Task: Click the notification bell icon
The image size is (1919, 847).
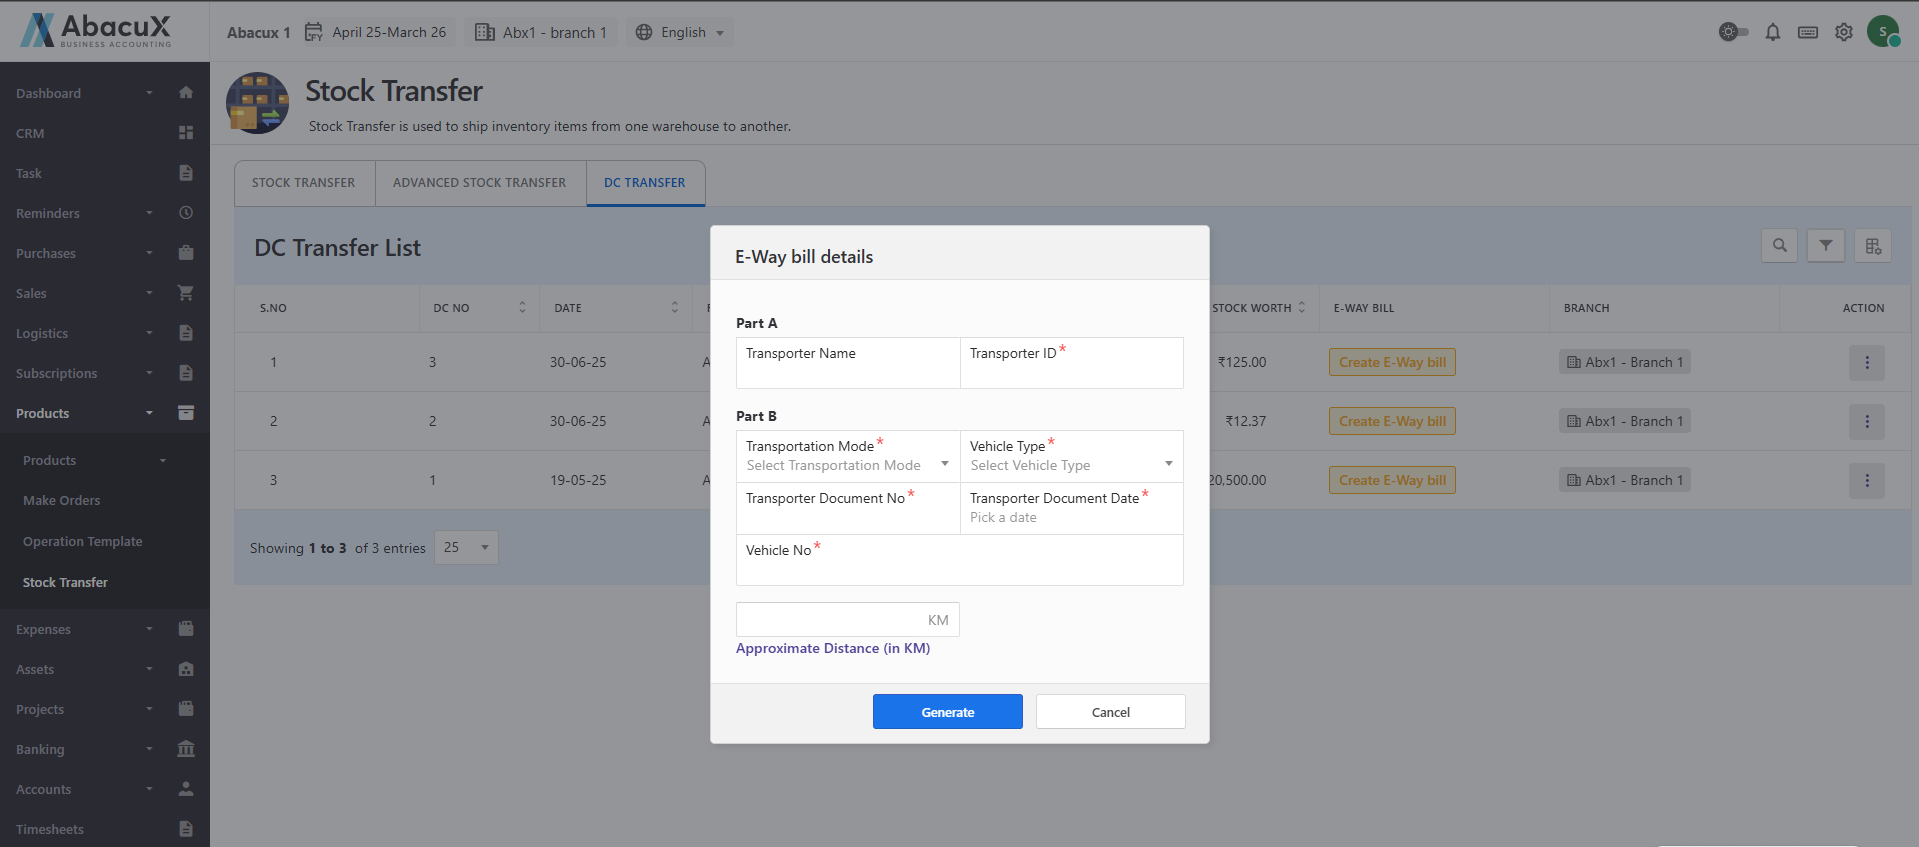Action: click(1772, 32)
